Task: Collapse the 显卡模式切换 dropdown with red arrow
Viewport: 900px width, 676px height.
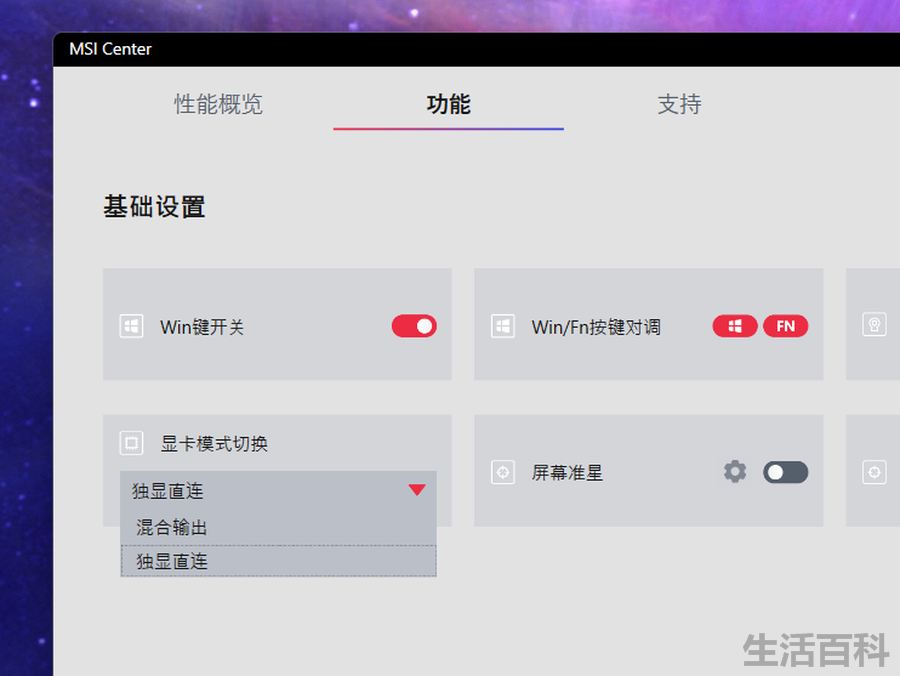Action: coord(417,489)
